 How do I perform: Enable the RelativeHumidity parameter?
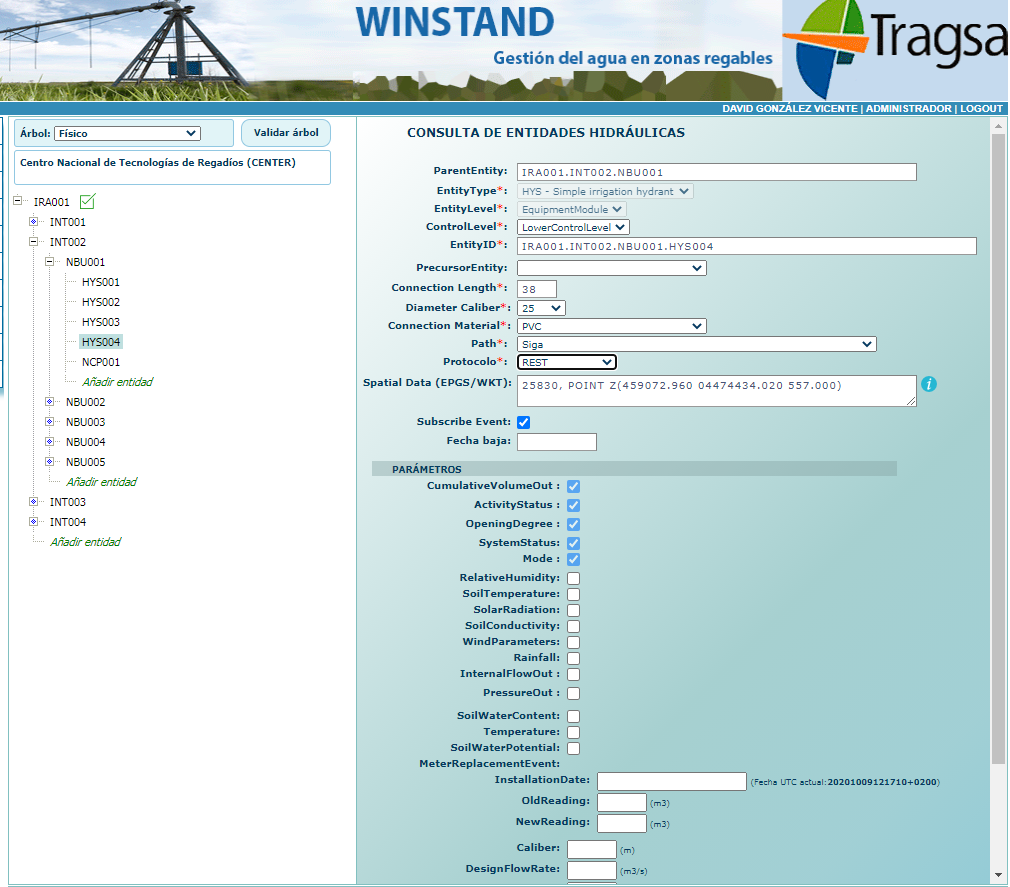pyautogui.click(x=573, y=578)
